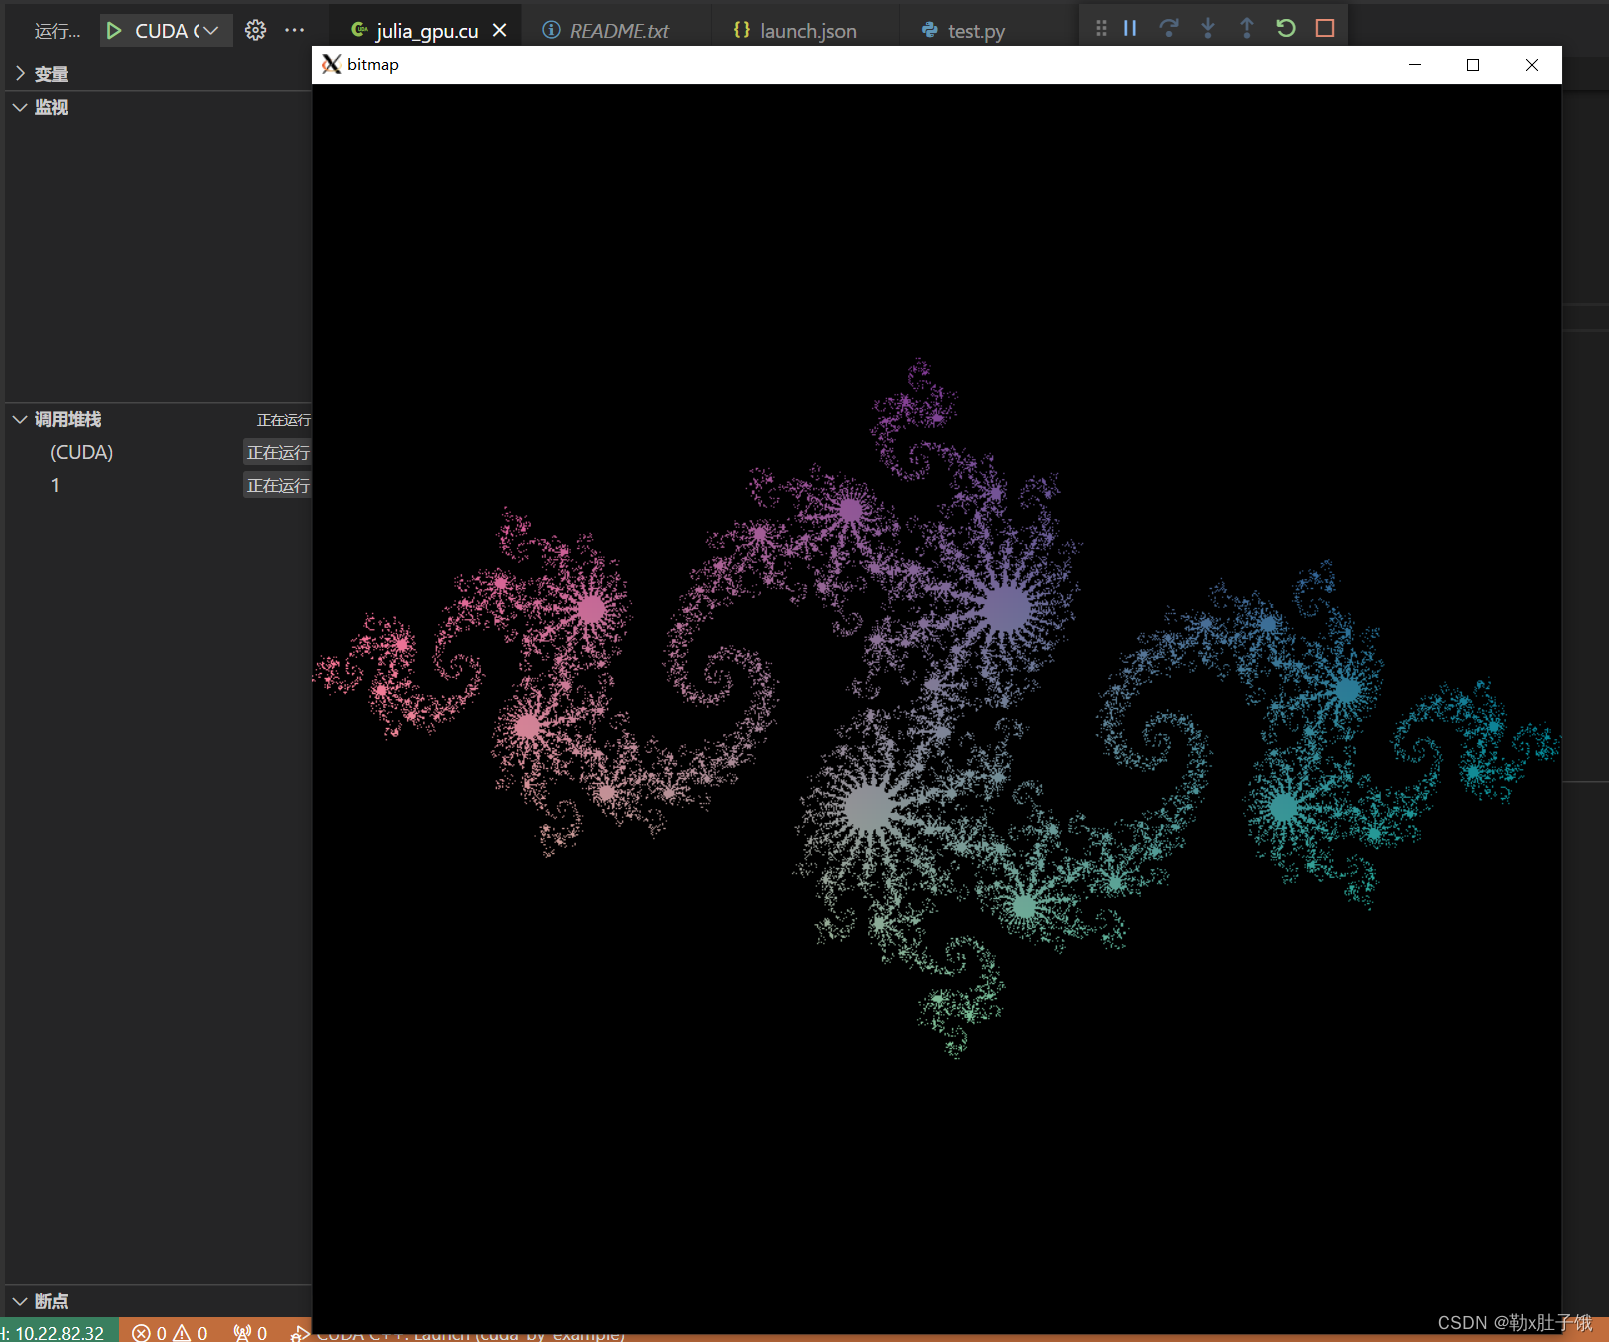Click the debug launch status bar icon
Viewport: 1609px width, 1342px height.
click(299, 1332)
